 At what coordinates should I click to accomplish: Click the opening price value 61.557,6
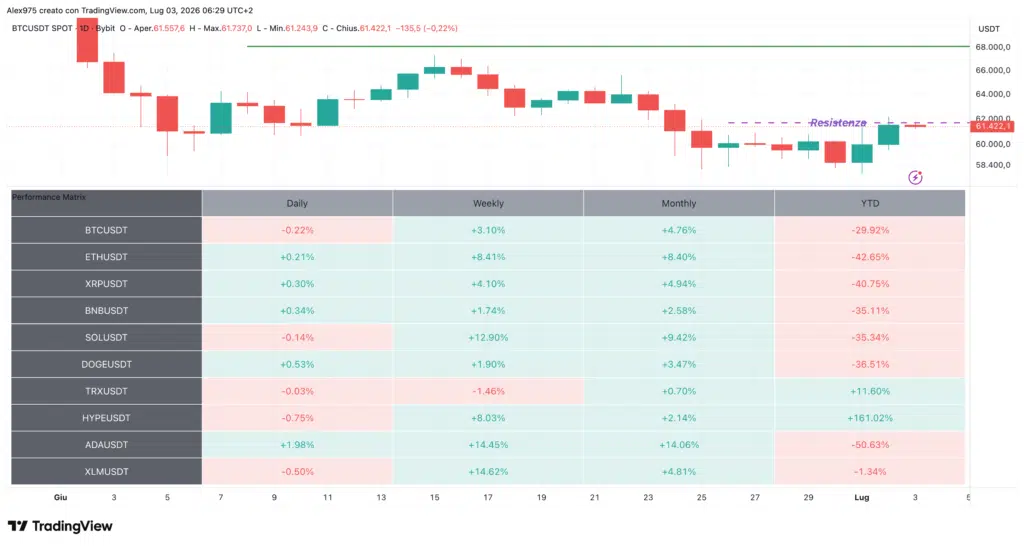(169, 28)
